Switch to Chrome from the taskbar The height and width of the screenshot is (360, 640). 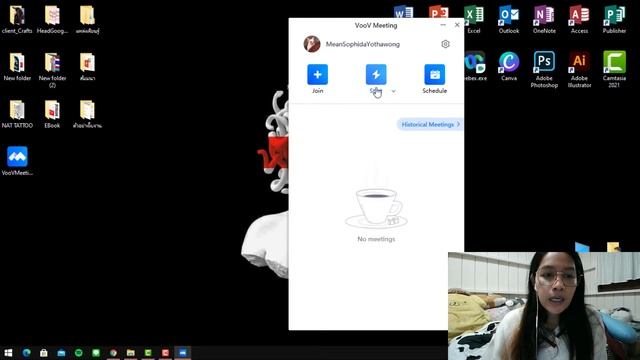coord(113,353)
